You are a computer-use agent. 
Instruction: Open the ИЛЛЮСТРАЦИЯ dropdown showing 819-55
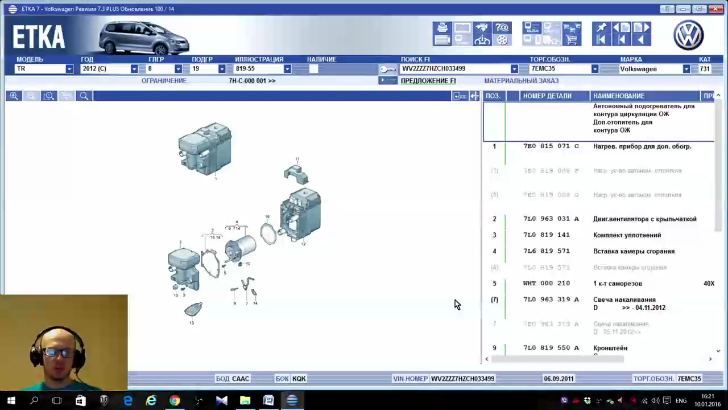click(x=287, y=69)
